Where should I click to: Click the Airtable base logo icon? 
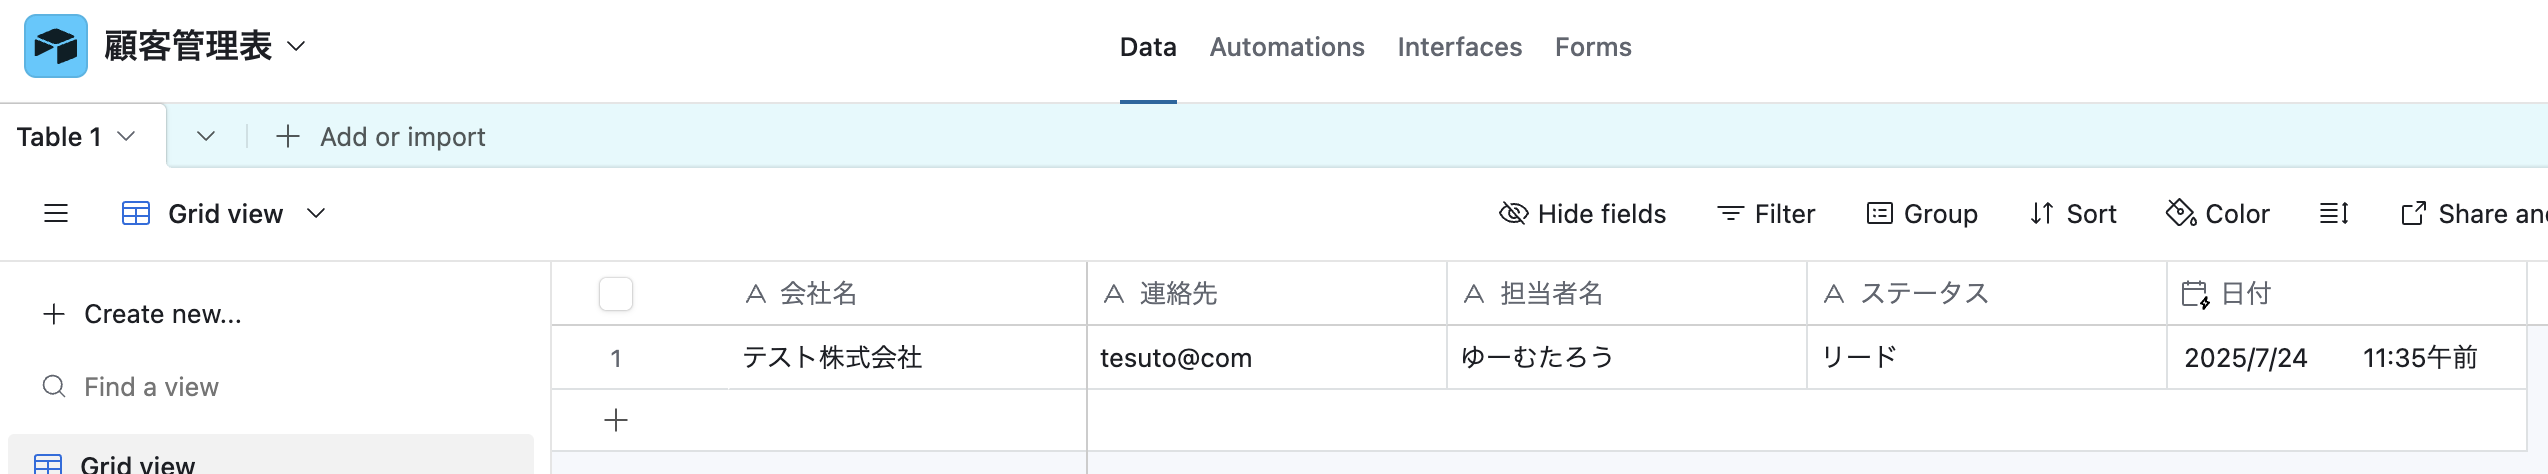tap(56, 46)
